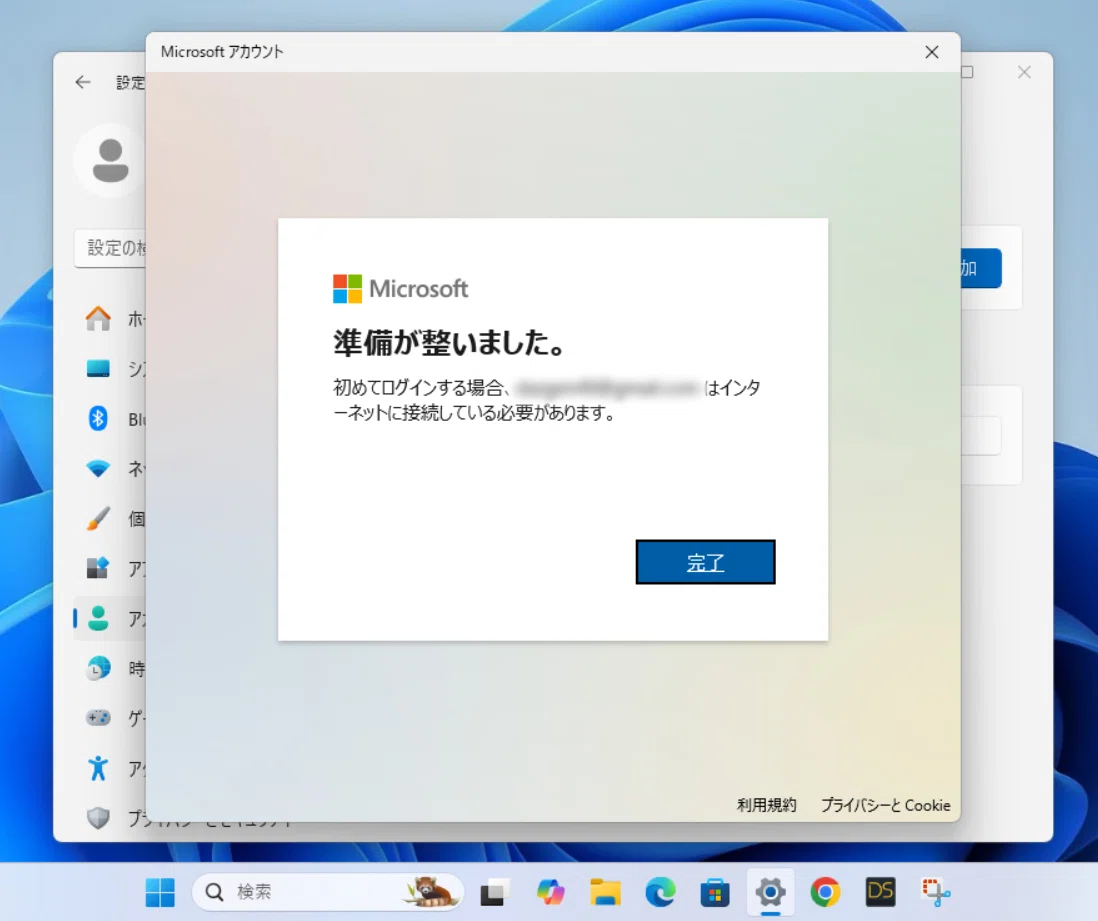The width and height of the screenshot is (1098, 921).
Task: Click the Settings gear taskbar icon
Action: 770,892
